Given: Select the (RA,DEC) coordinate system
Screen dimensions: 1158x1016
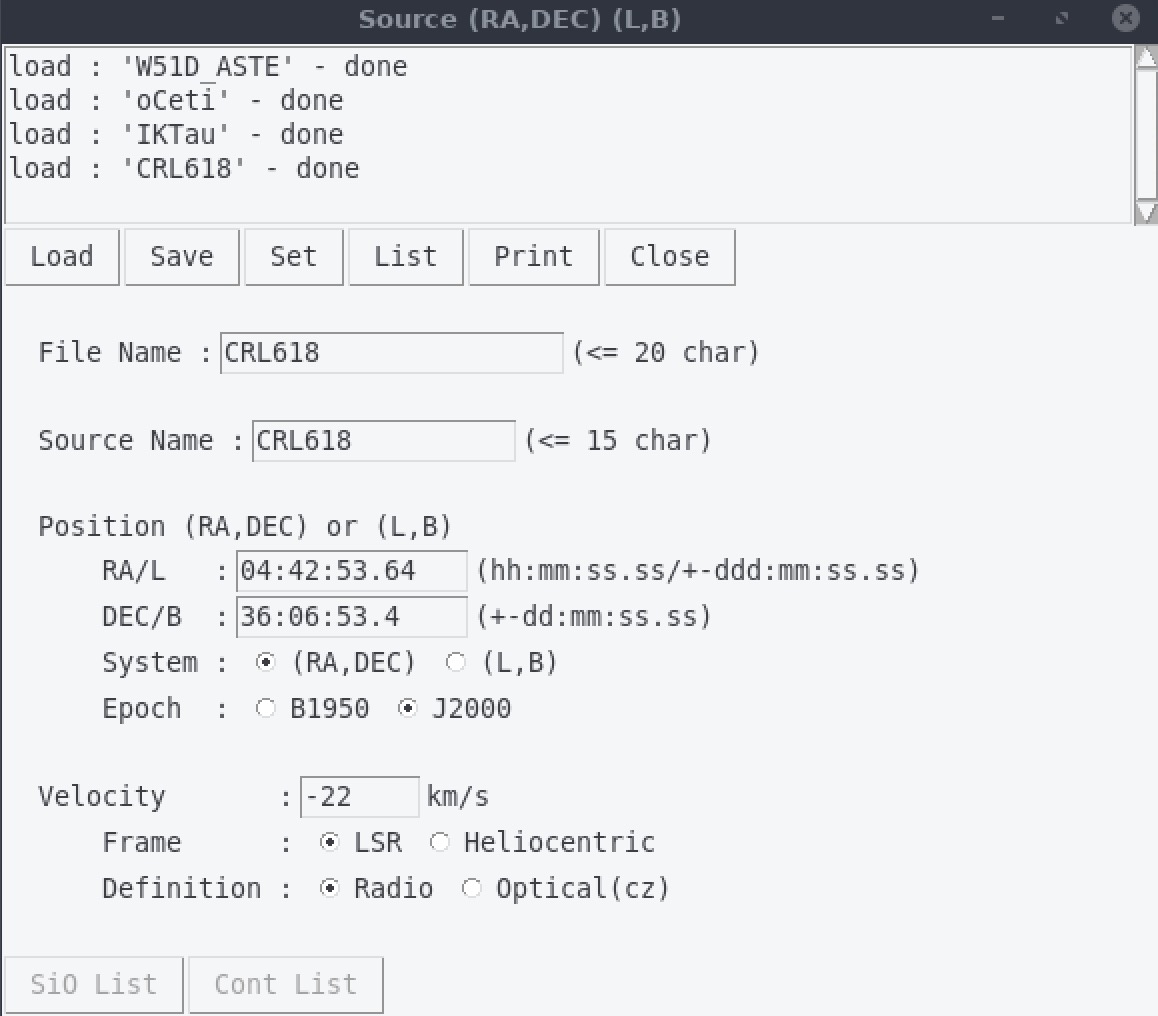Looking at the screenshot, I should click(266, 663).
